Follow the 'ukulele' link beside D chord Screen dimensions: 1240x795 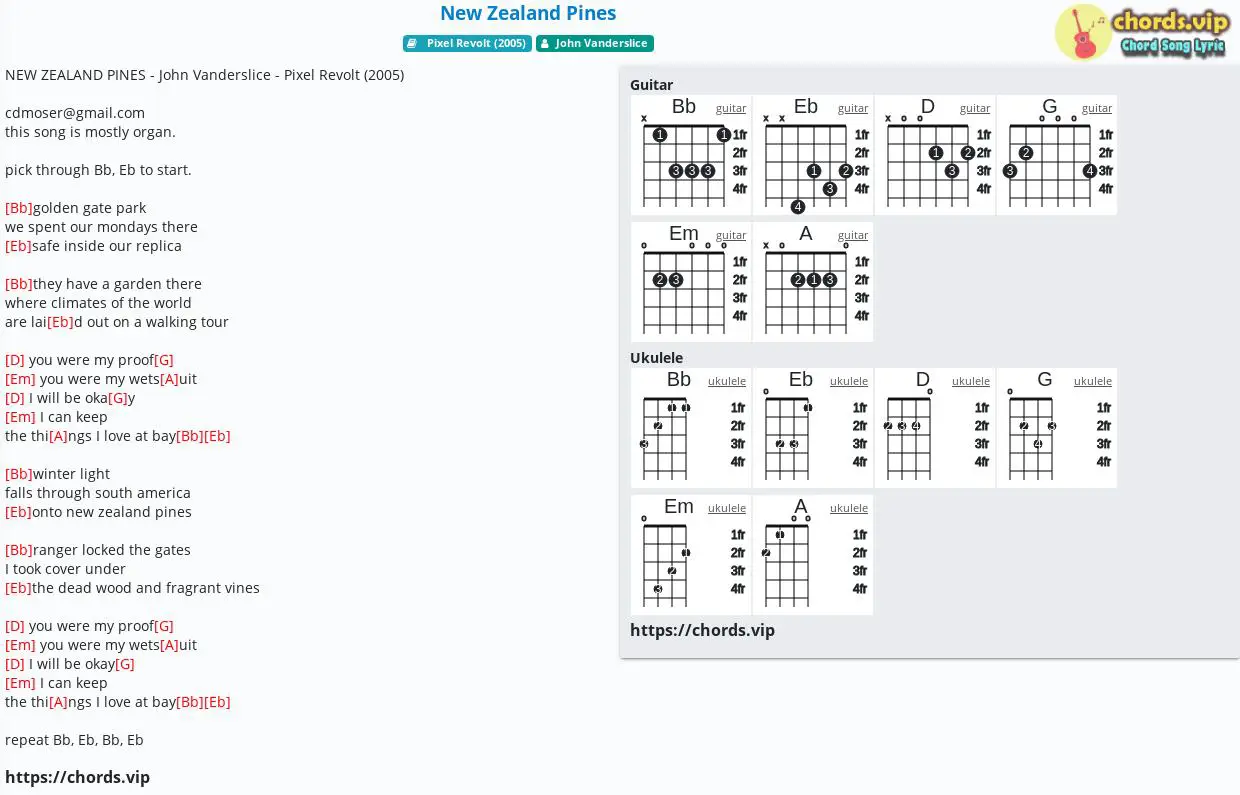point(971,381)
